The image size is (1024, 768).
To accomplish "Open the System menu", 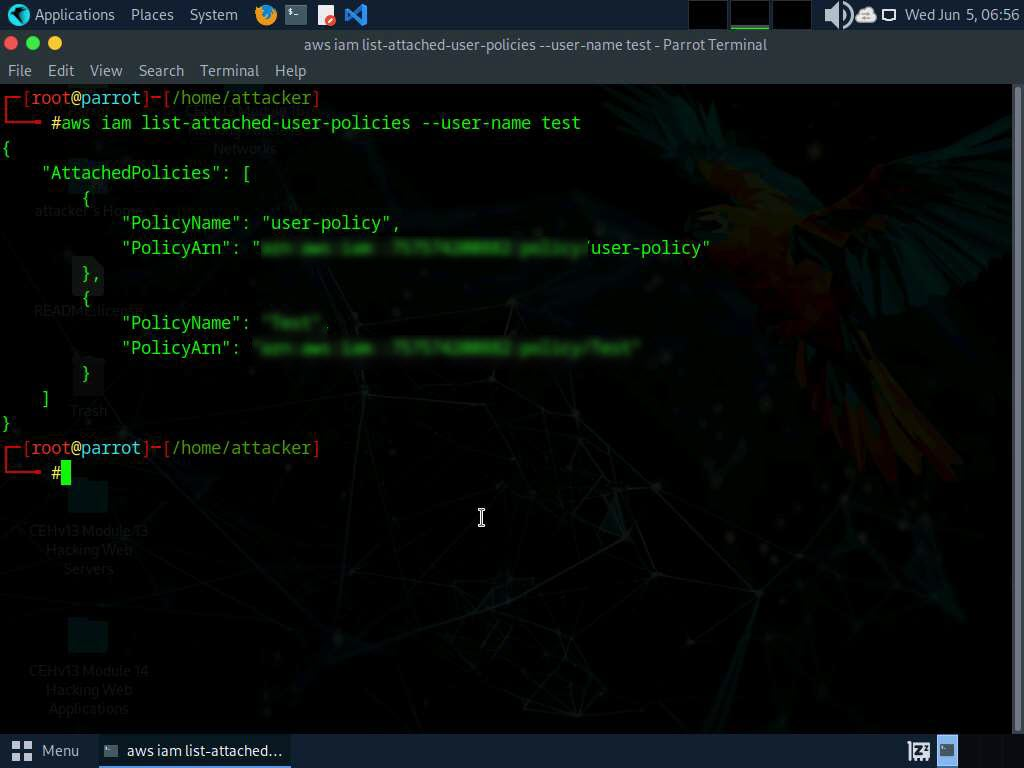I will pyautogui.click(x=213, y=15).
